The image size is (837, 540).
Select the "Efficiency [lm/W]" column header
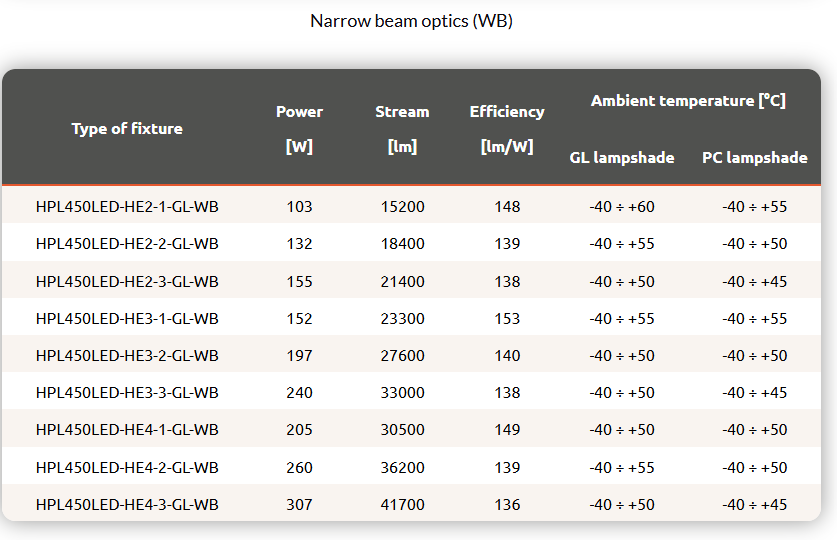(507, 129)
